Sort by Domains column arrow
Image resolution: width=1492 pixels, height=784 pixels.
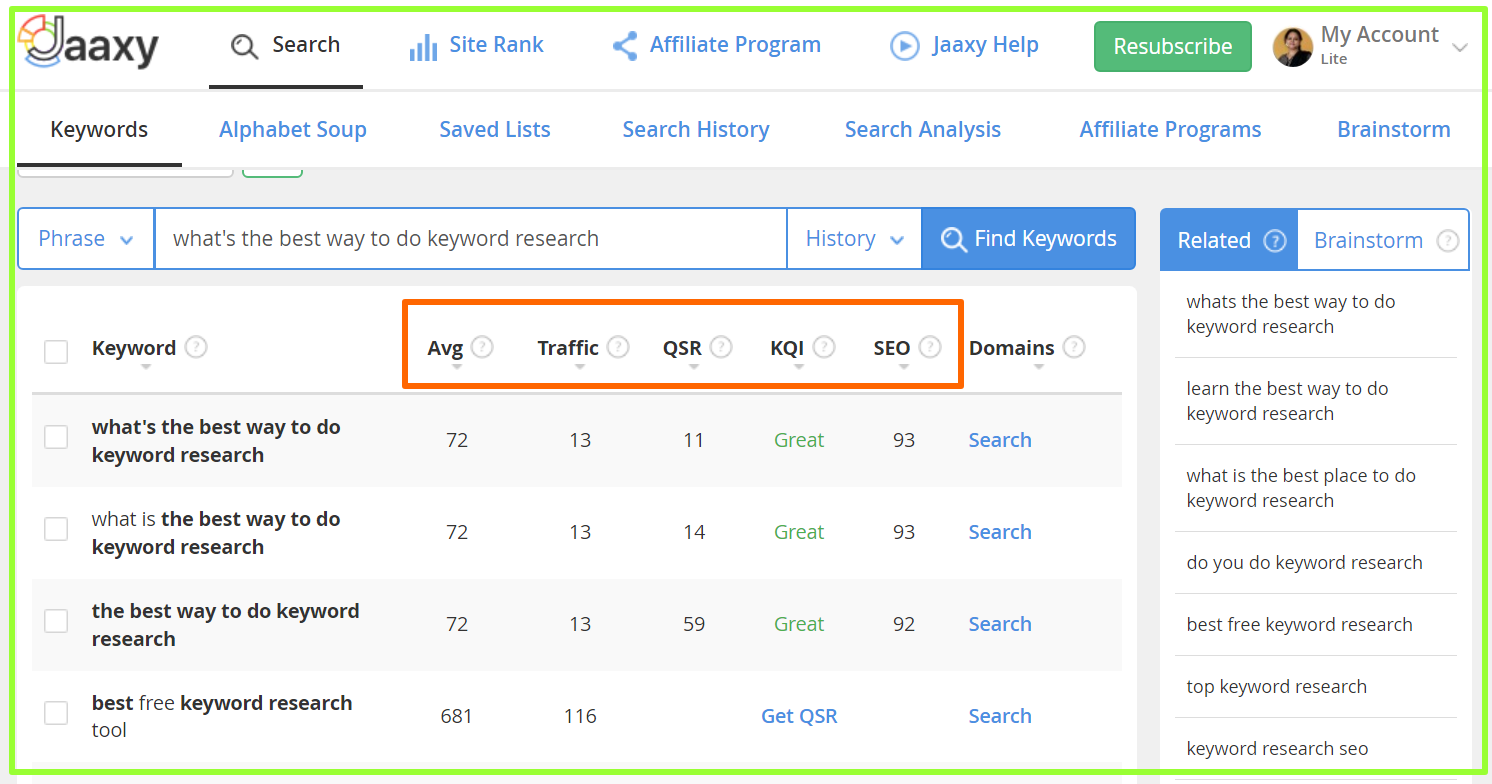pos(1039,367)
